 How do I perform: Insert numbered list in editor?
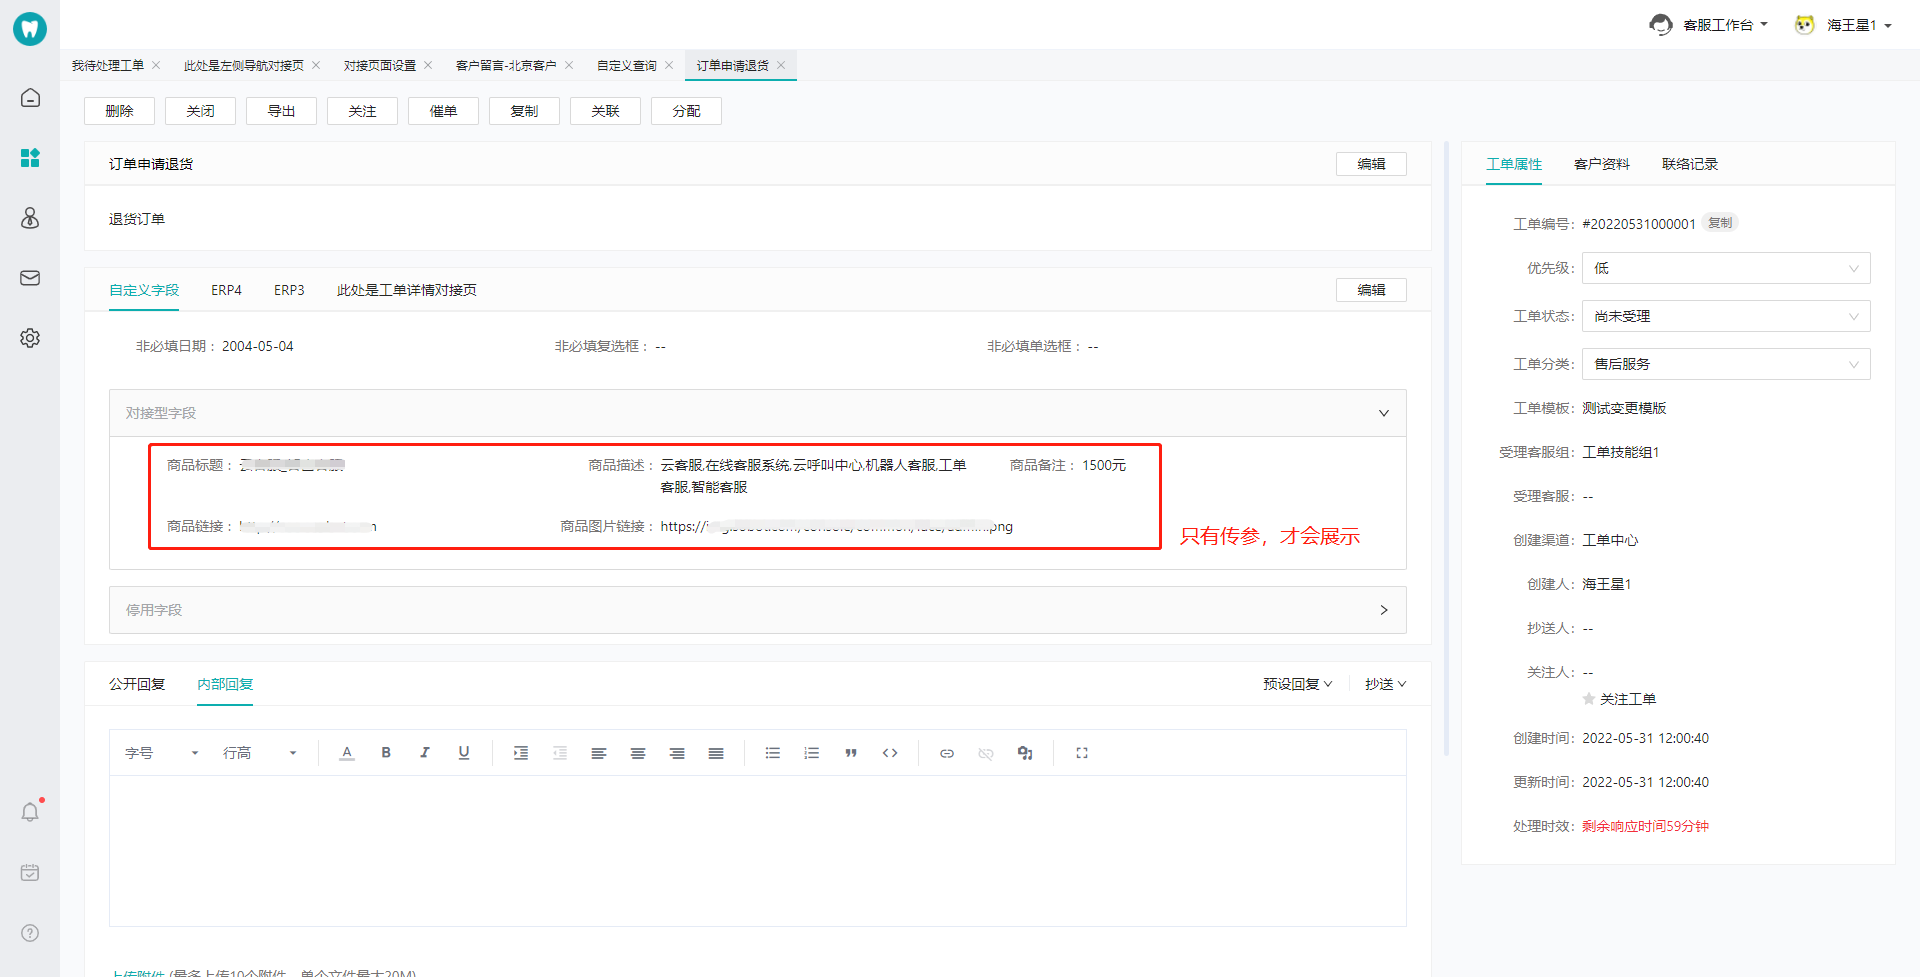coord(812,753)
